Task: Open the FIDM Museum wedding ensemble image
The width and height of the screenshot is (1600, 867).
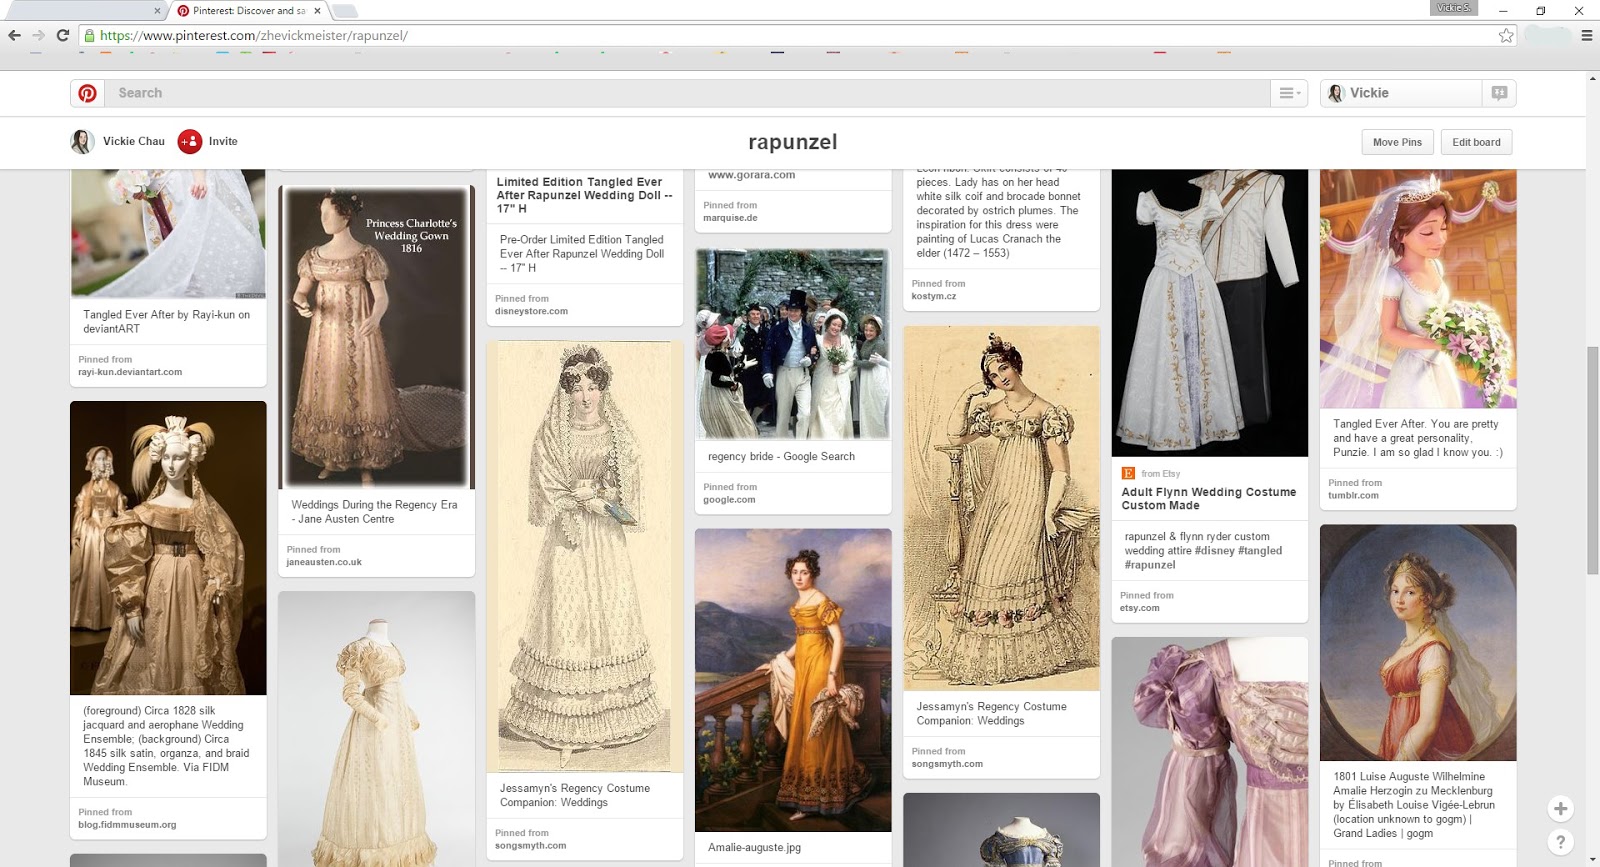Action: [168, 548]
